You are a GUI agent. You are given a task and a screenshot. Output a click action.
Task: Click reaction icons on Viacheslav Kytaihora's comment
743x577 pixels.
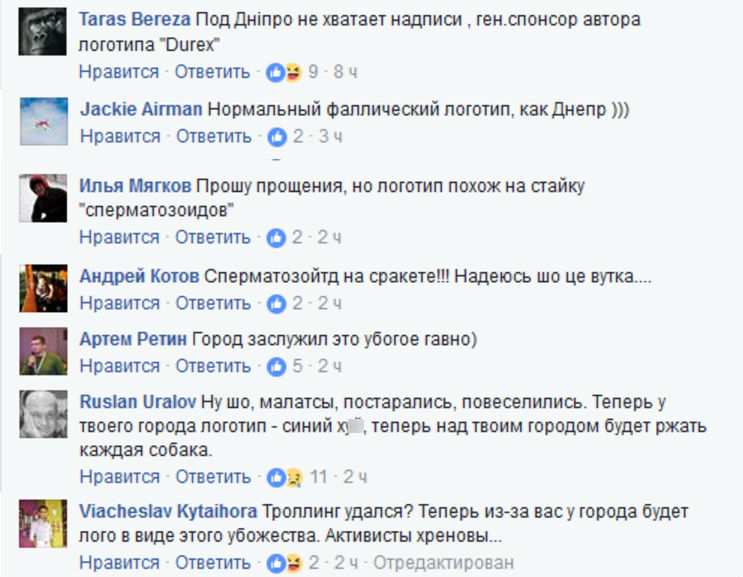click(283, 563)
